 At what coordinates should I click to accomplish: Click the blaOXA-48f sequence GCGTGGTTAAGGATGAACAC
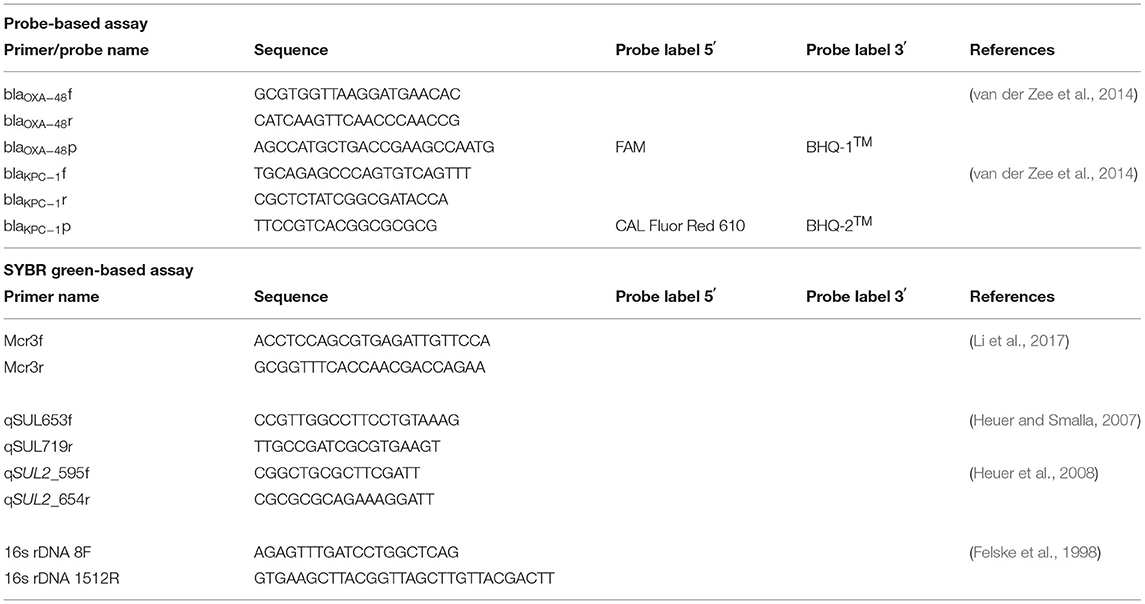tap(357, 94)
